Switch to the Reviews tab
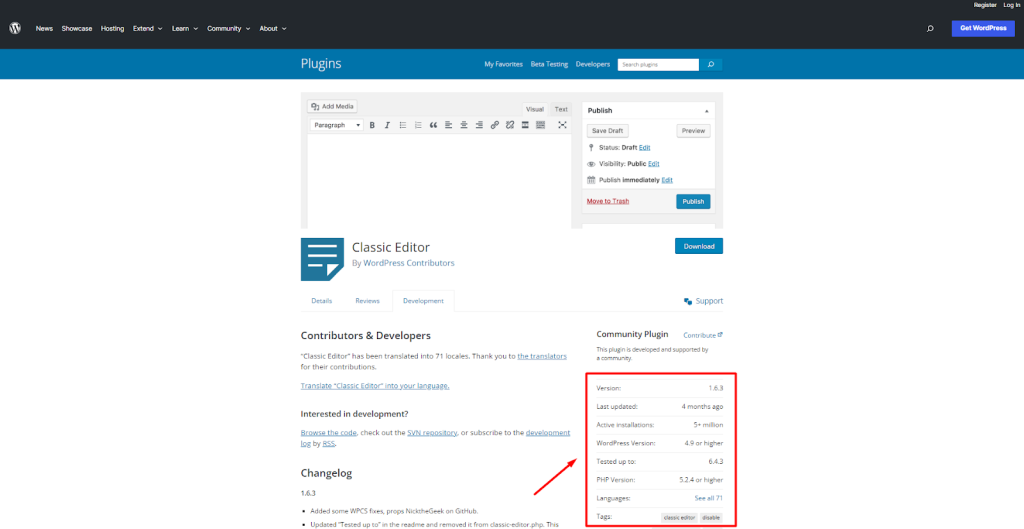 [368, 301]
